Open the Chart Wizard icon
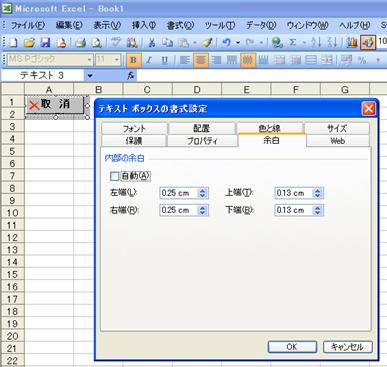The height and width of the screenshot is (367, 387). 352,43
